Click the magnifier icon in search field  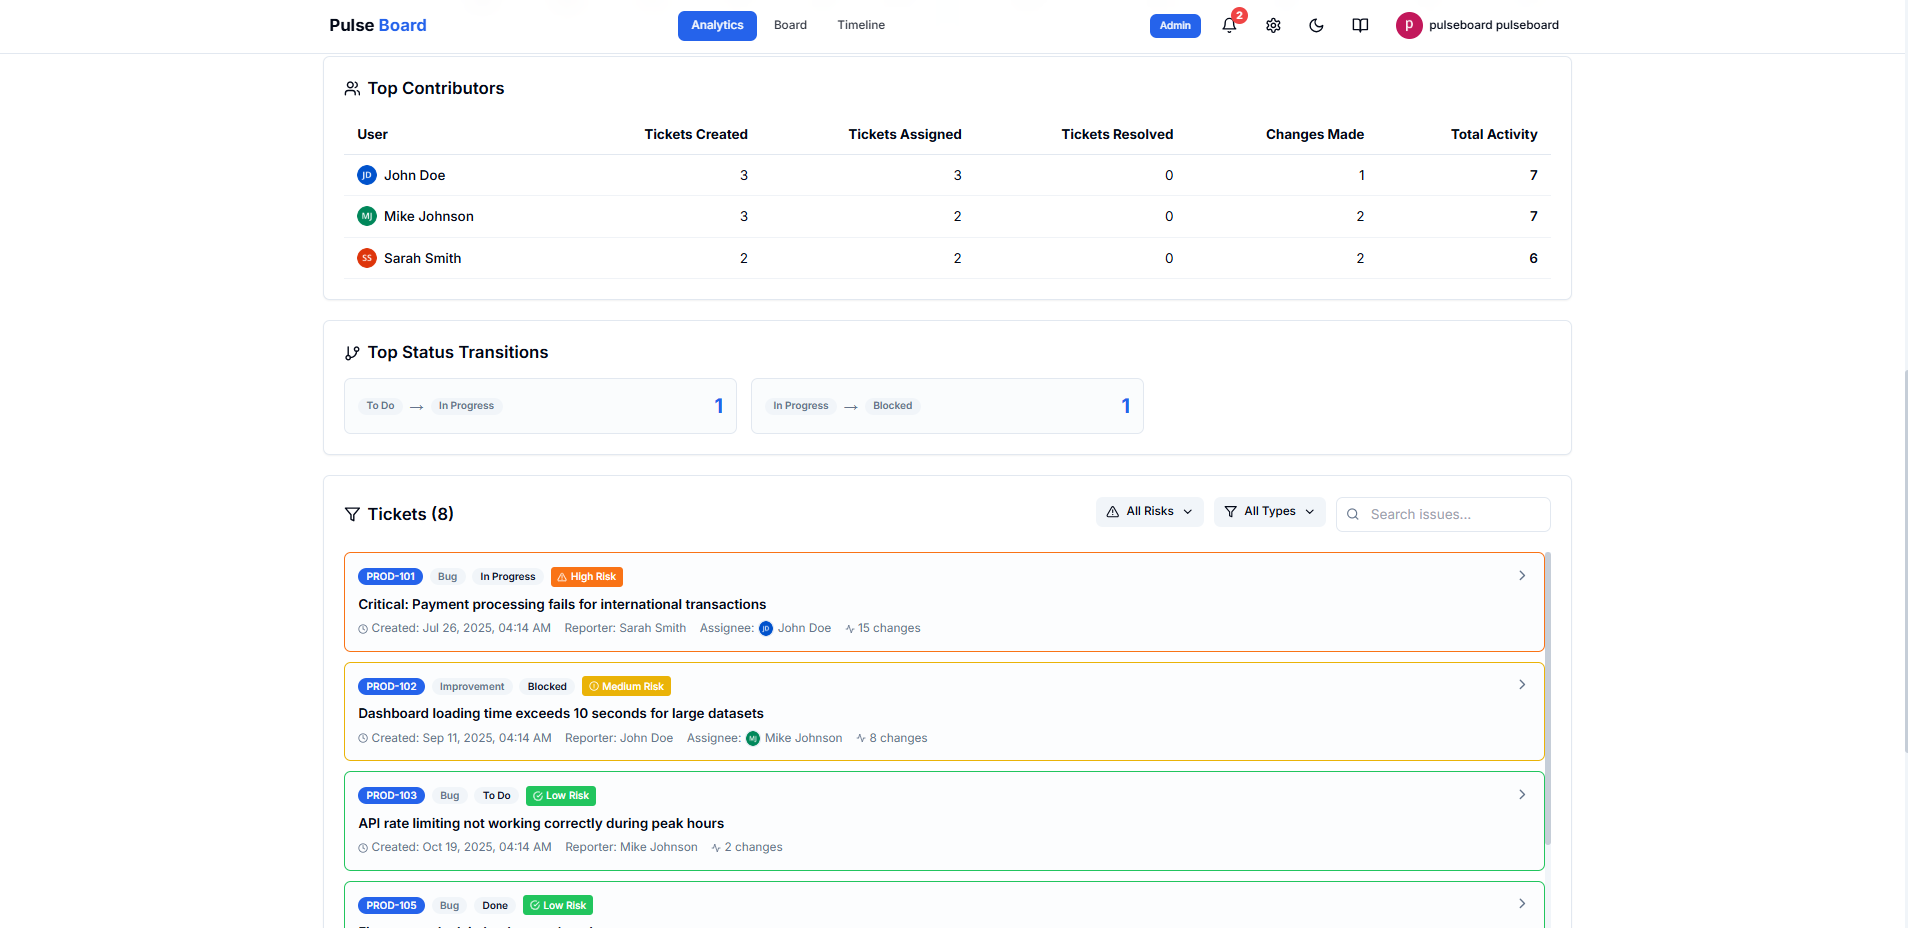coord(1353,514)
